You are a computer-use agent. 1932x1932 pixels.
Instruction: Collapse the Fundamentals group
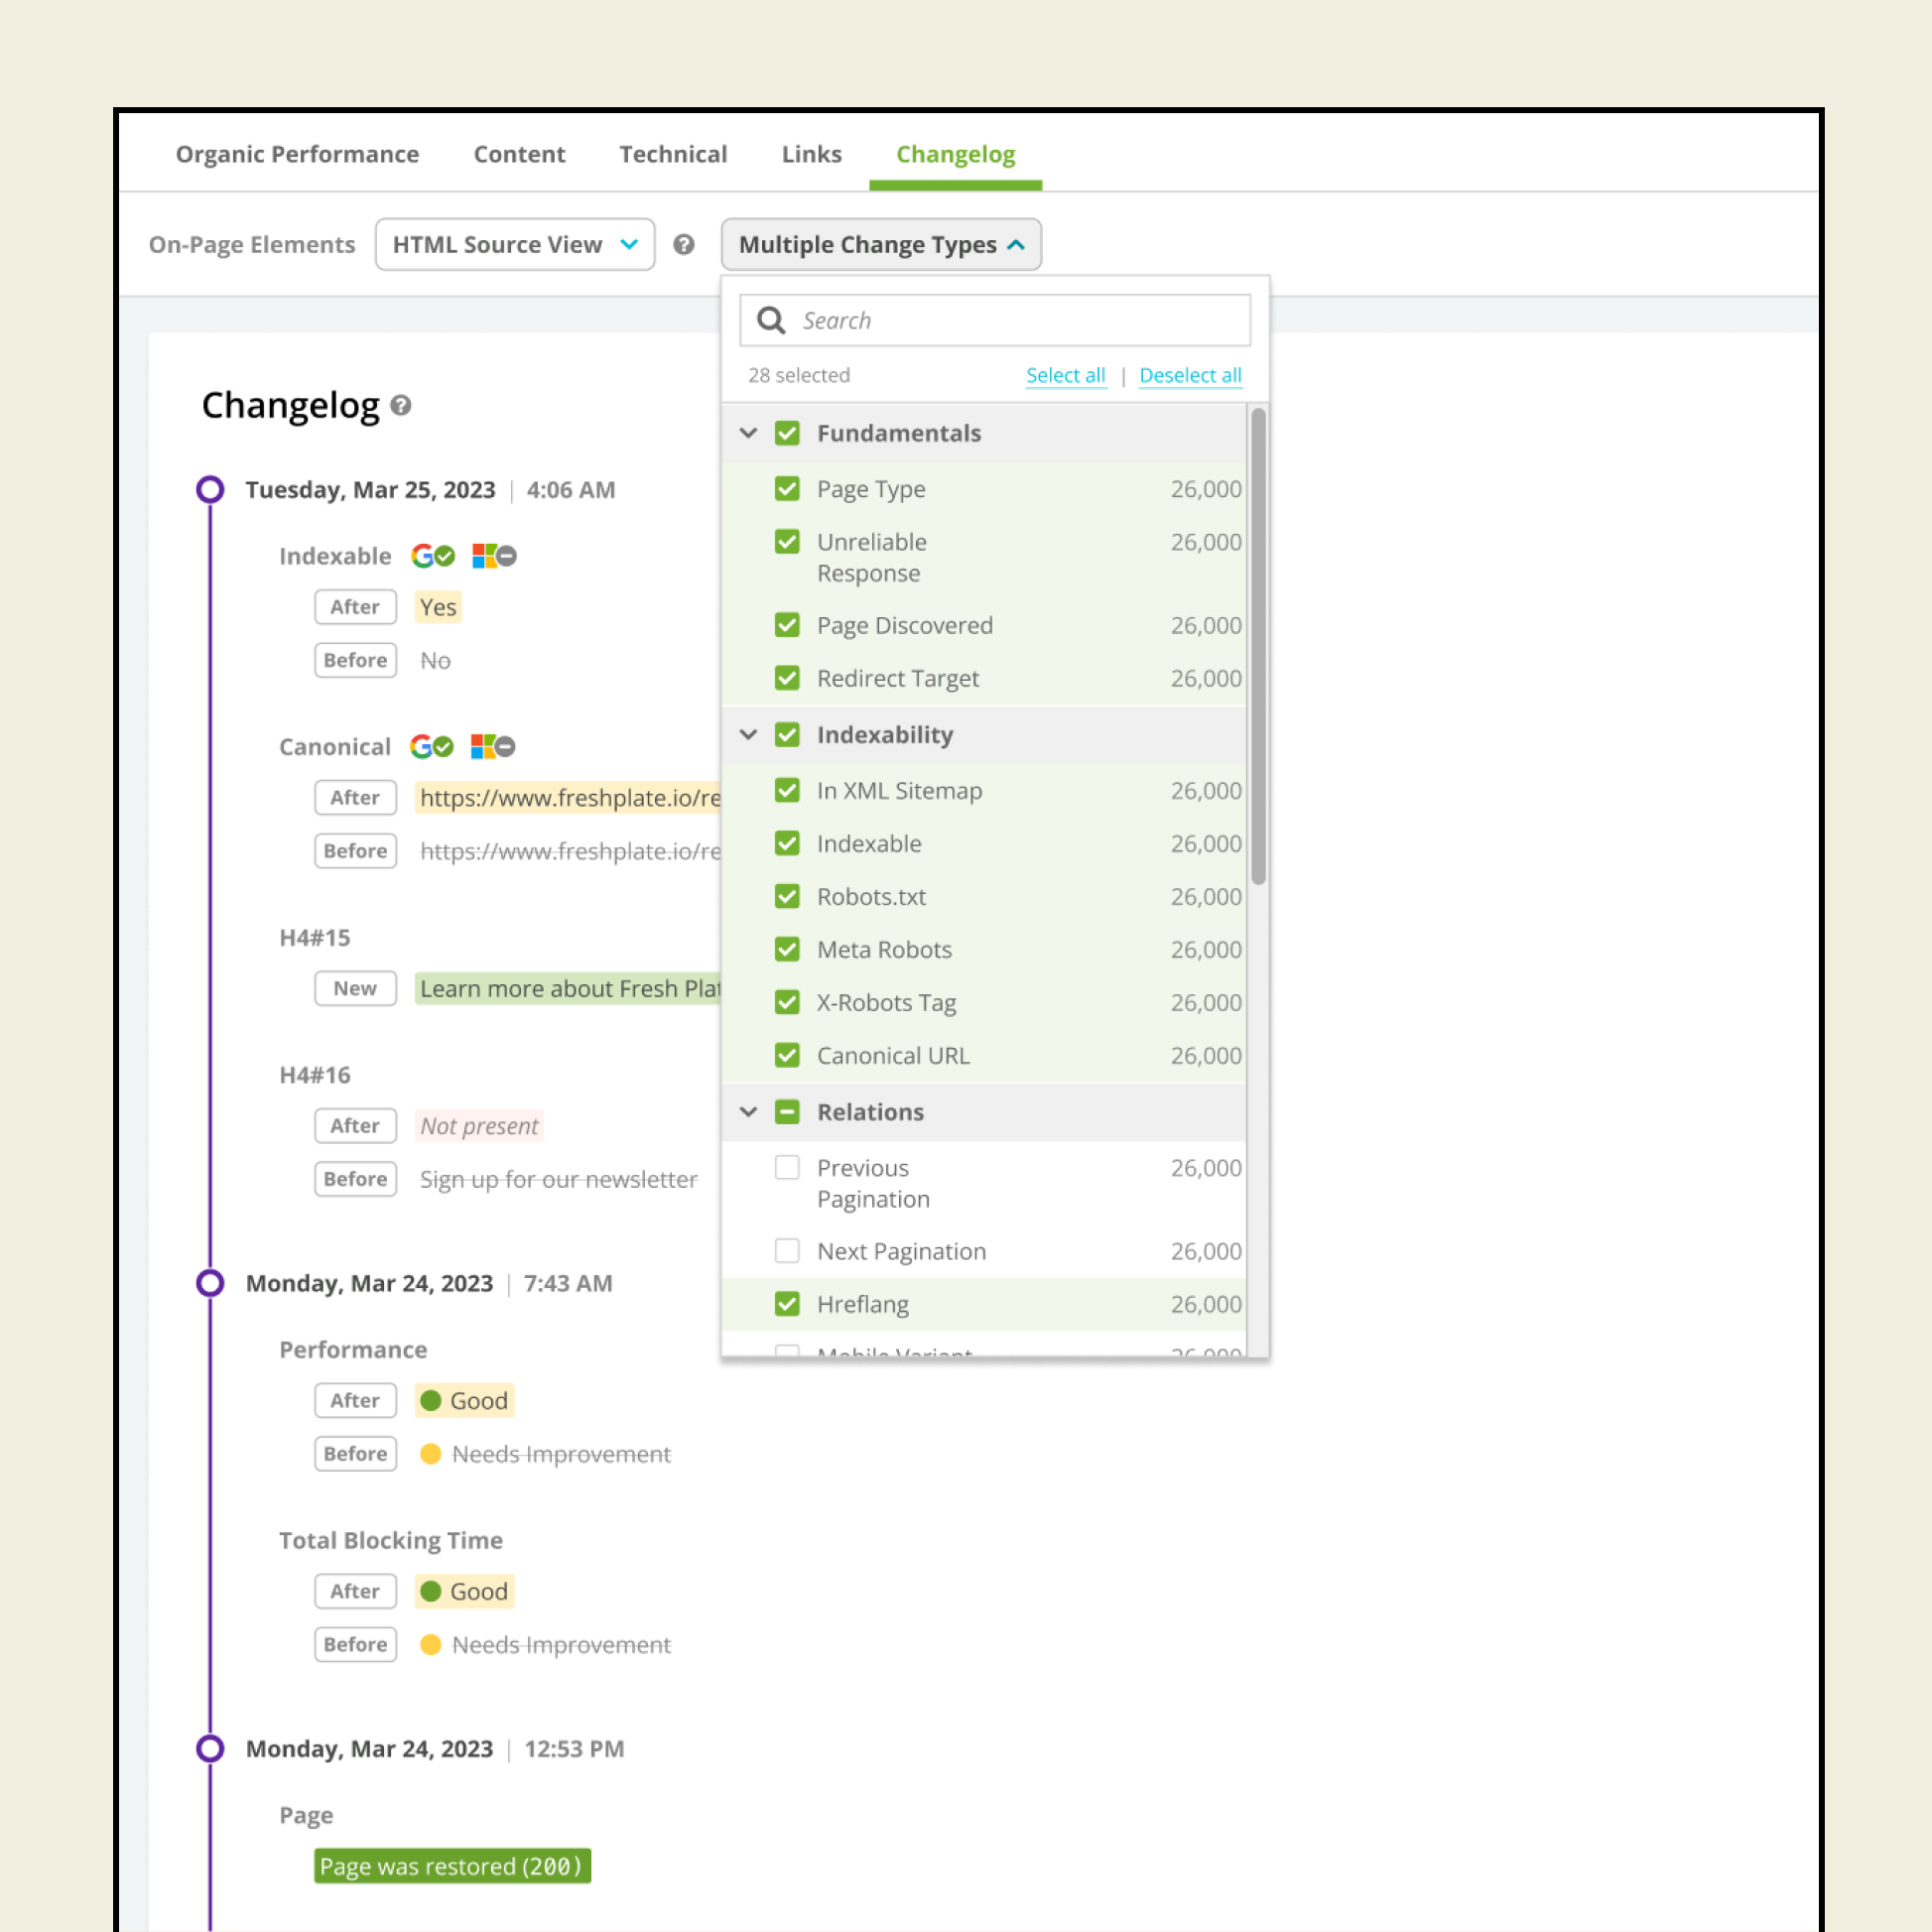(748, 433)
